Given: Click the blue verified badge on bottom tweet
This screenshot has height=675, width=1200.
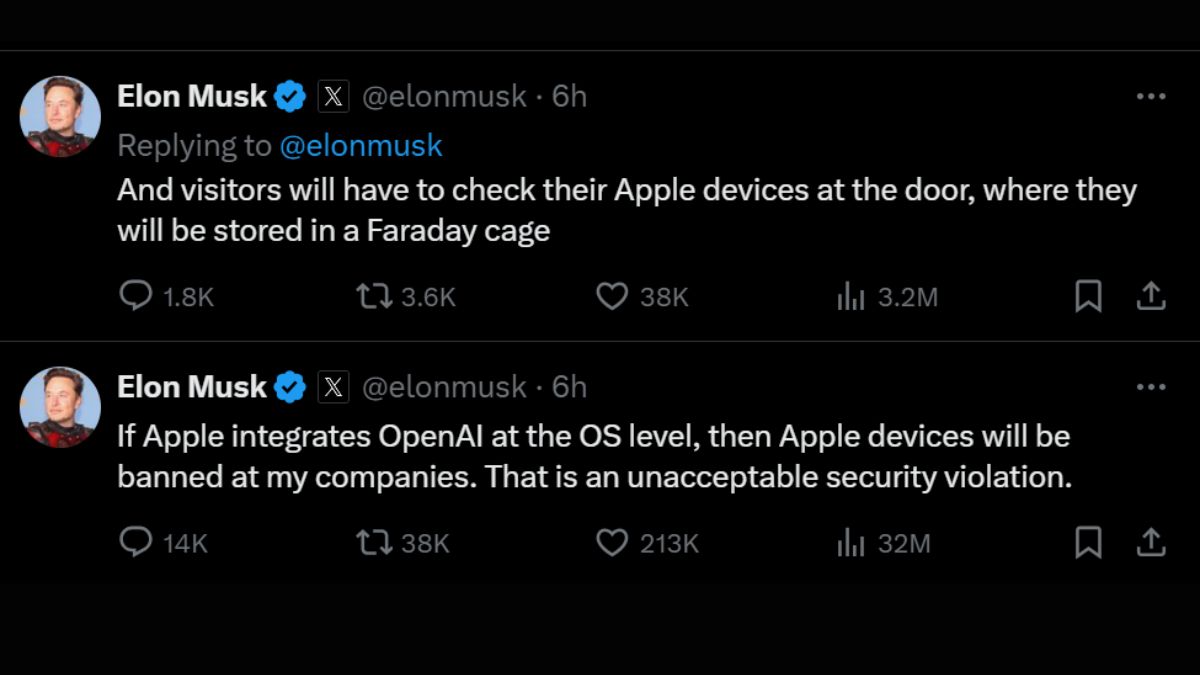Looking at the screenshot, I should (291, 387).
